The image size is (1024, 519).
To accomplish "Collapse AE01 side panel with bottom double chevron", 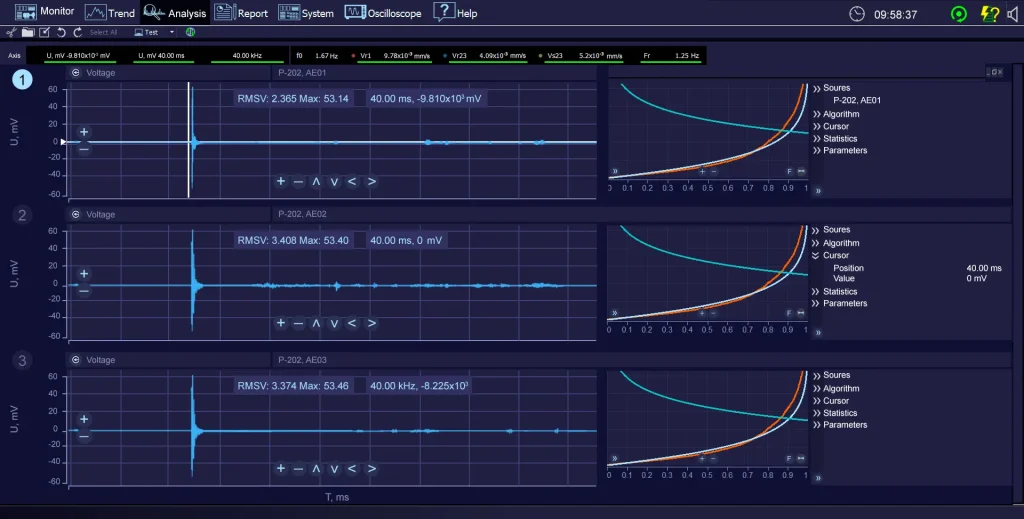I will [x=818, y=191].
